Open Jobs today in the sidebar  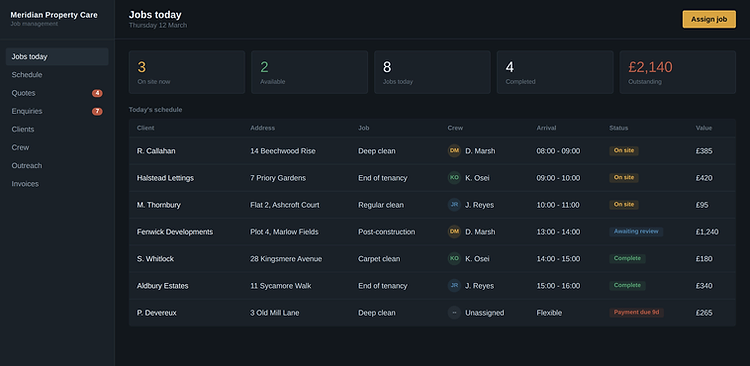pos(57,56)
